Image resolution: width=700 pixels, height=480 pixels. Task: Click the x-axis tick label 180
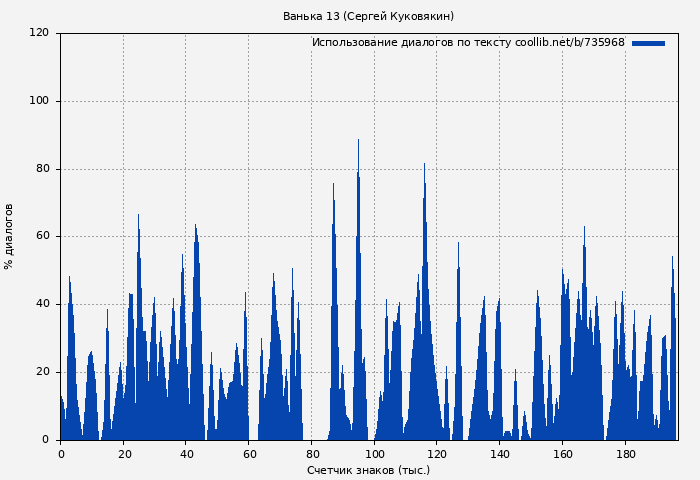tap(625, 454)
